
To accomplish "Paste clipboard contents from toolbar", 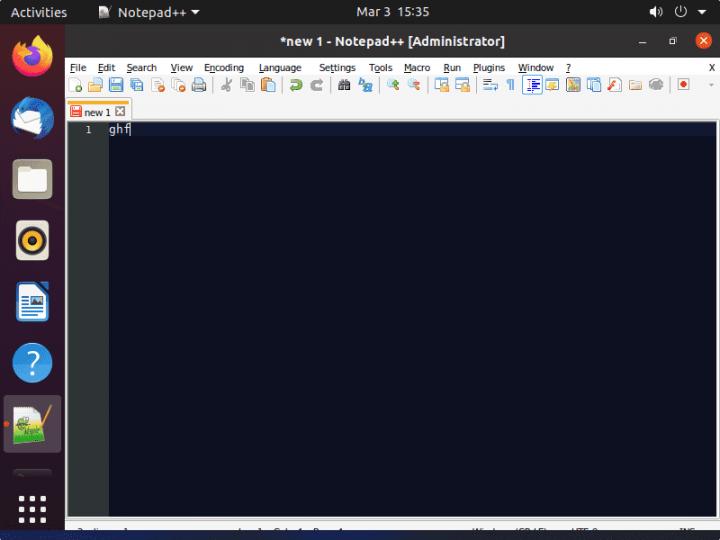I will [268, 85].
